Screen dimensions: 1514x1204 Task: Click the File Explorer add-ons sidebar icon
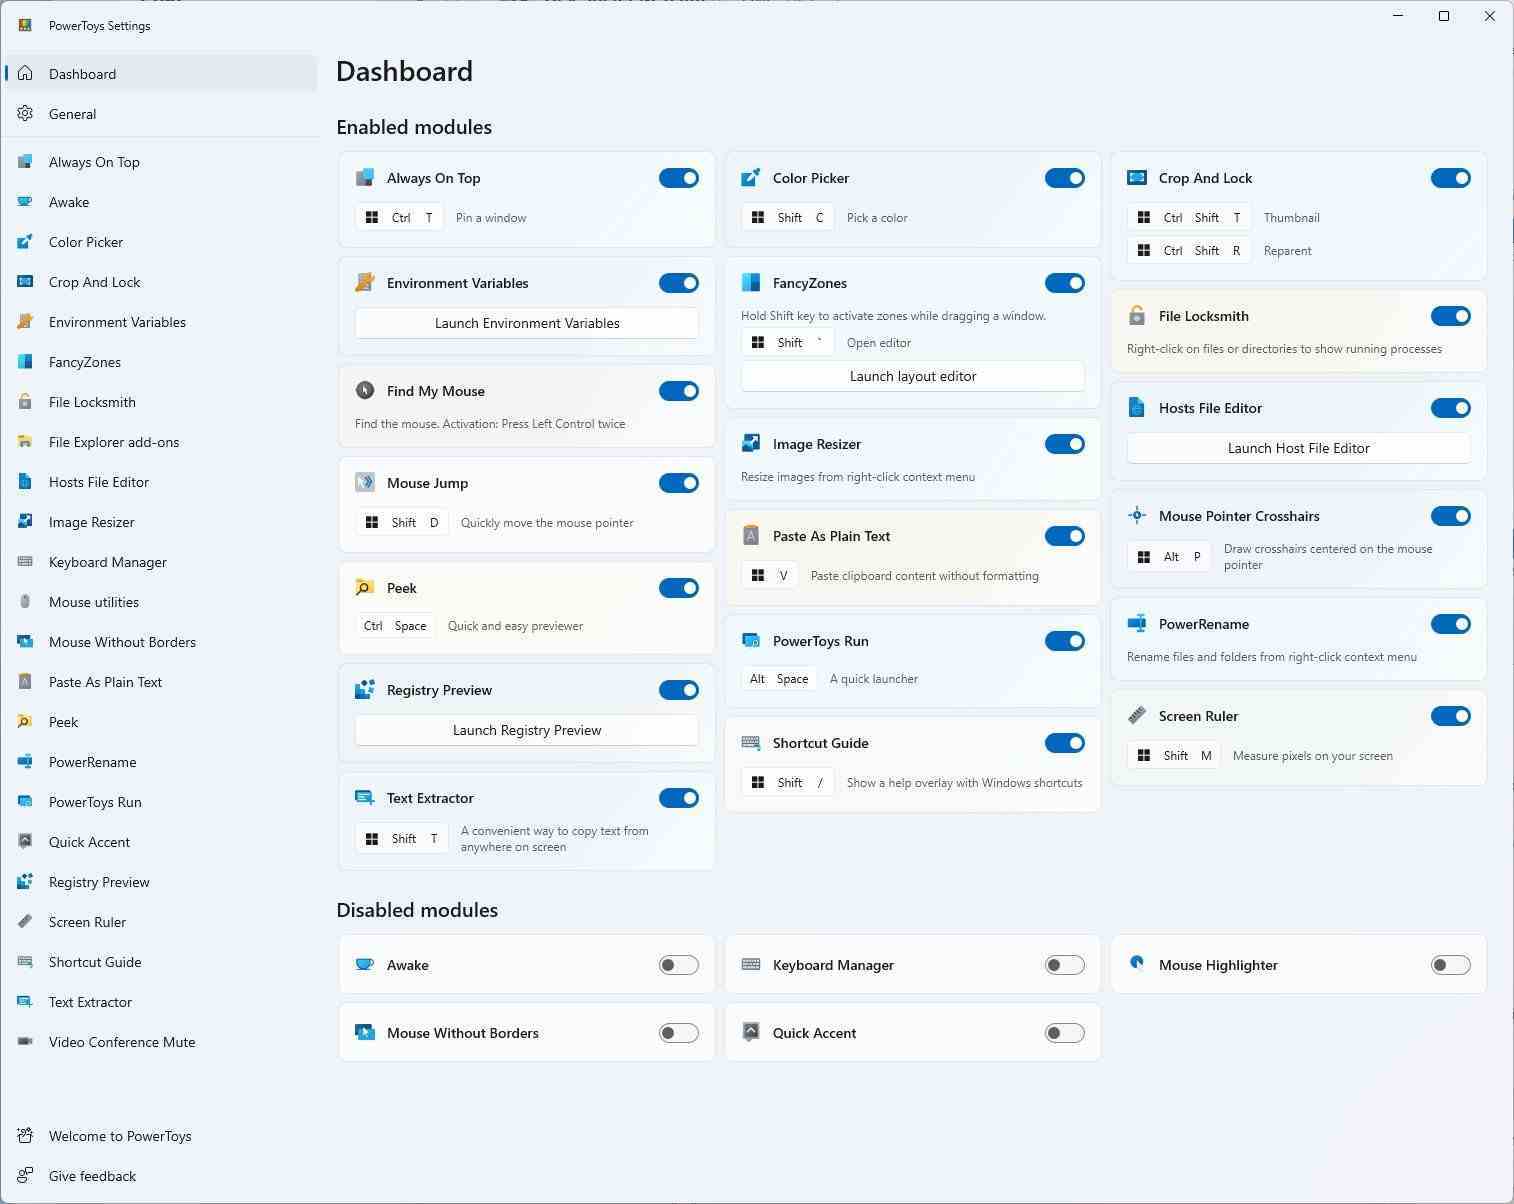(x=25, y=442)
